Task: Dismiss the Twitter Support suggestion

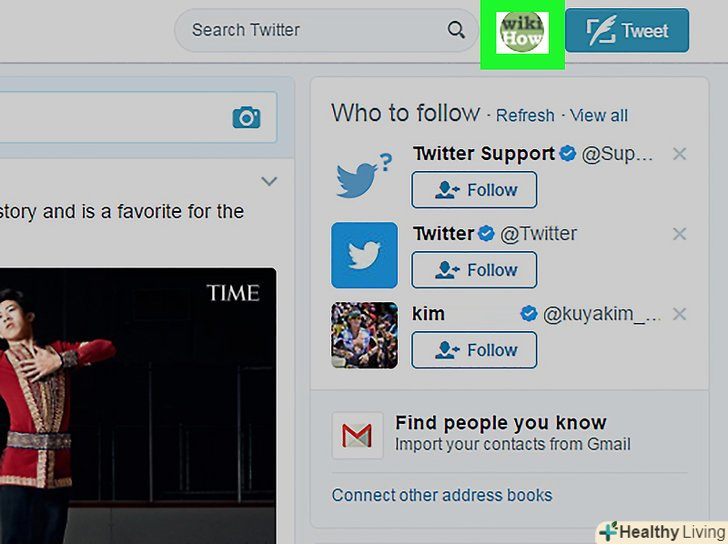Action: (x=679, y=154)
